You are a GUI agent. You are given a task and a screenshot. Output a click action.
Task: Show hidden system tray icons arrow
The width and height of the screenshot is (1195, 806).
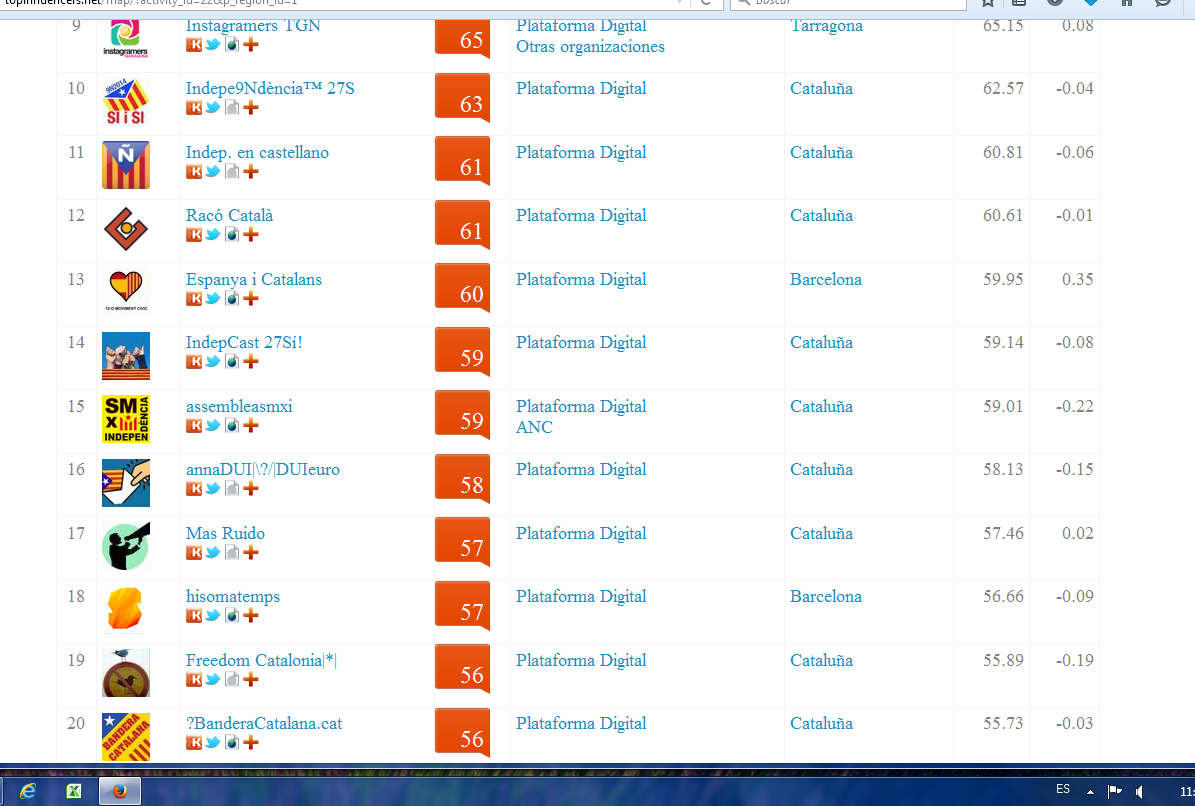[1090, 792]
